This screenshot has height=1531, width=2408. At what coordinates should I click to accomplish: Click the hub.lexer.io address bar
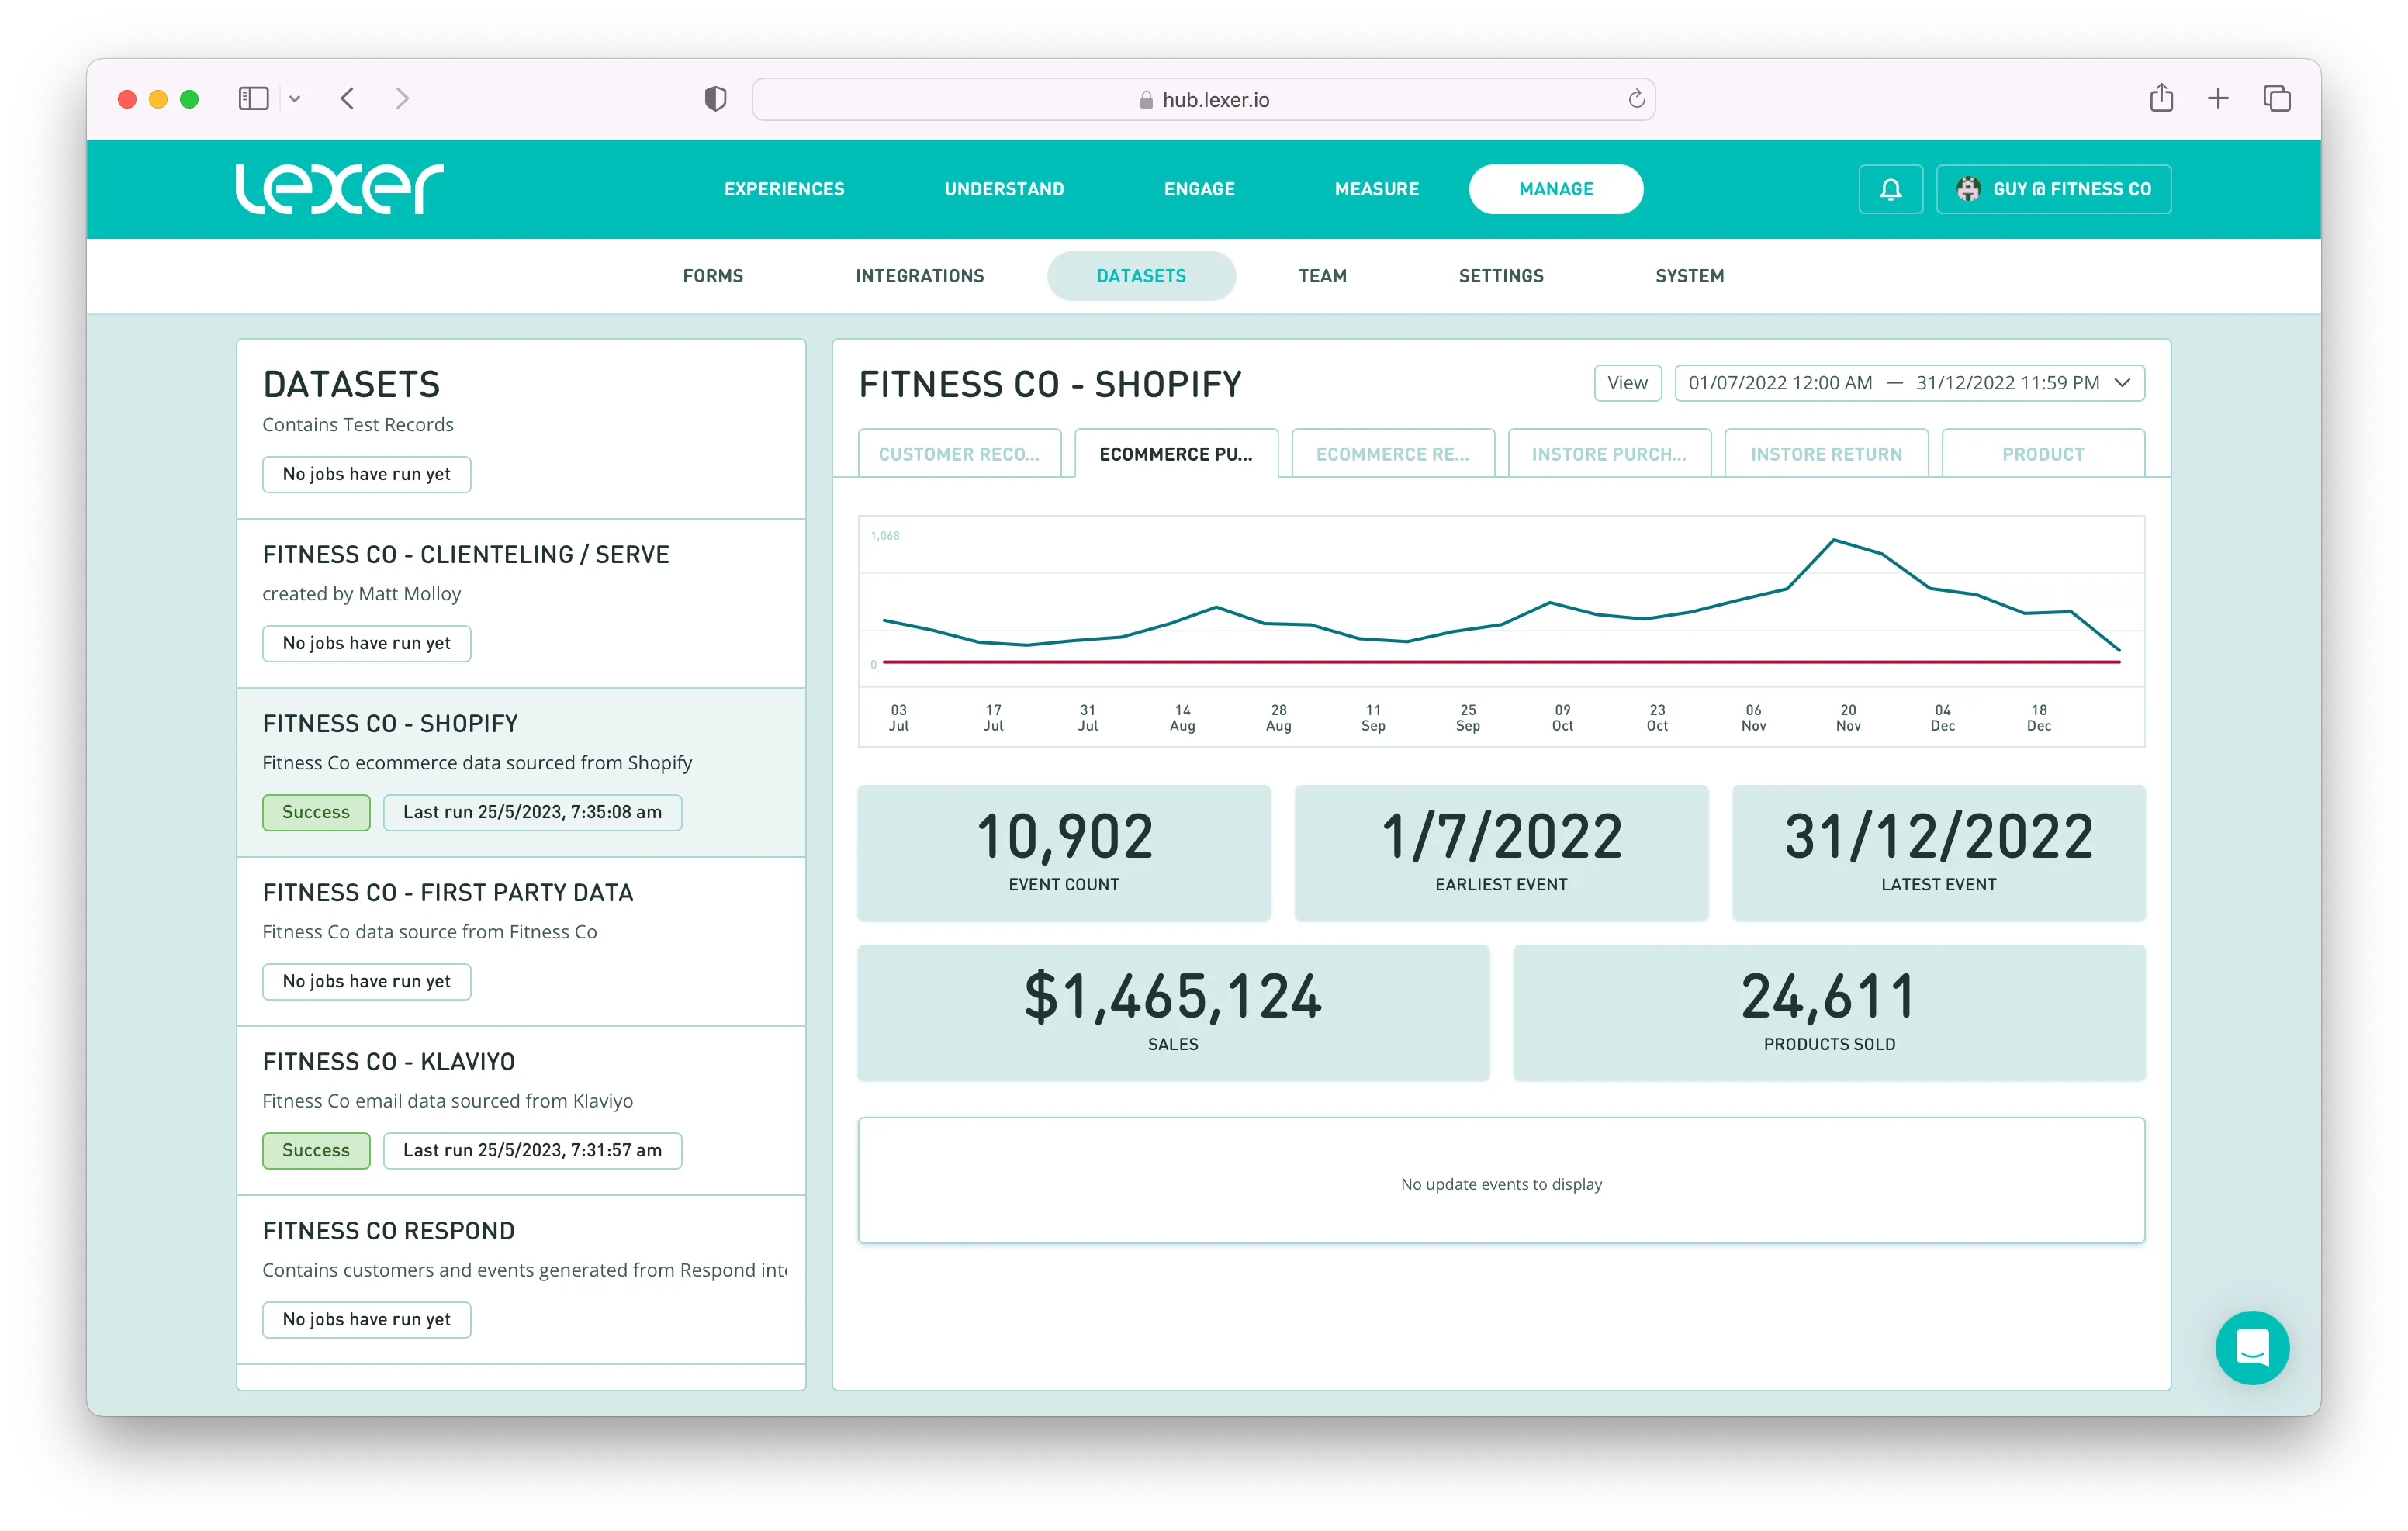(x=1203, y=99)
